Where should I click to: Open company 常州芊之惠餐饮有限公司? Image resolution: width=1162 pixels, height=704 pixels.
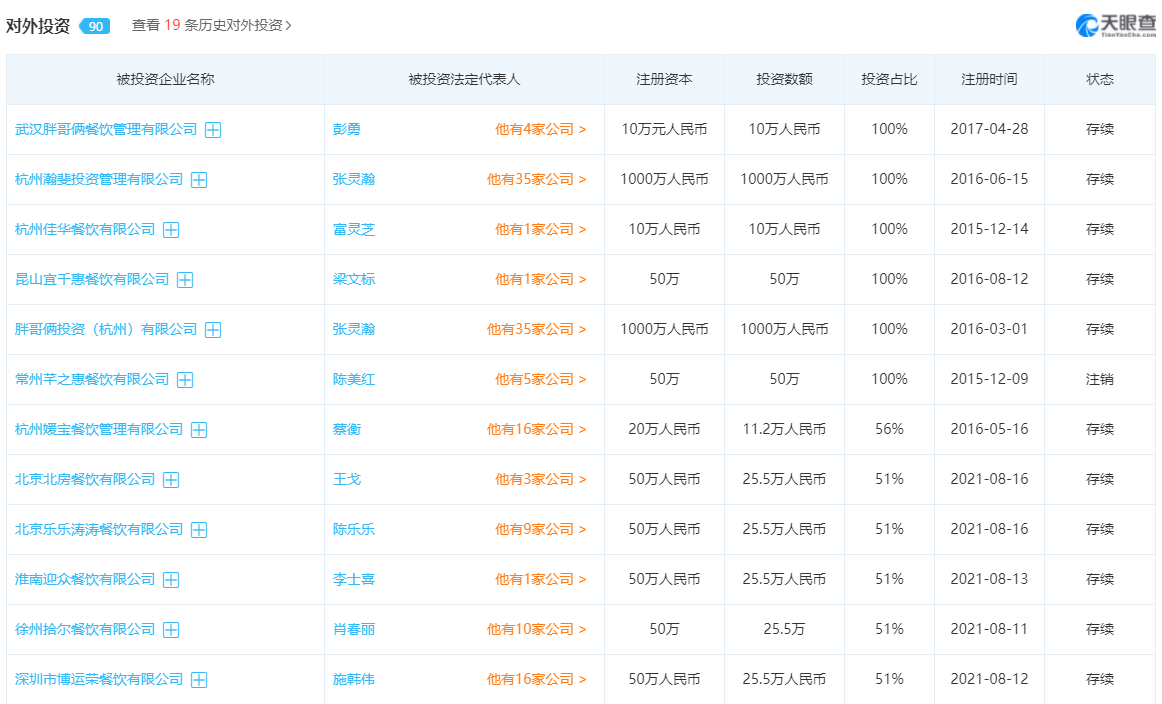(92, 379)
